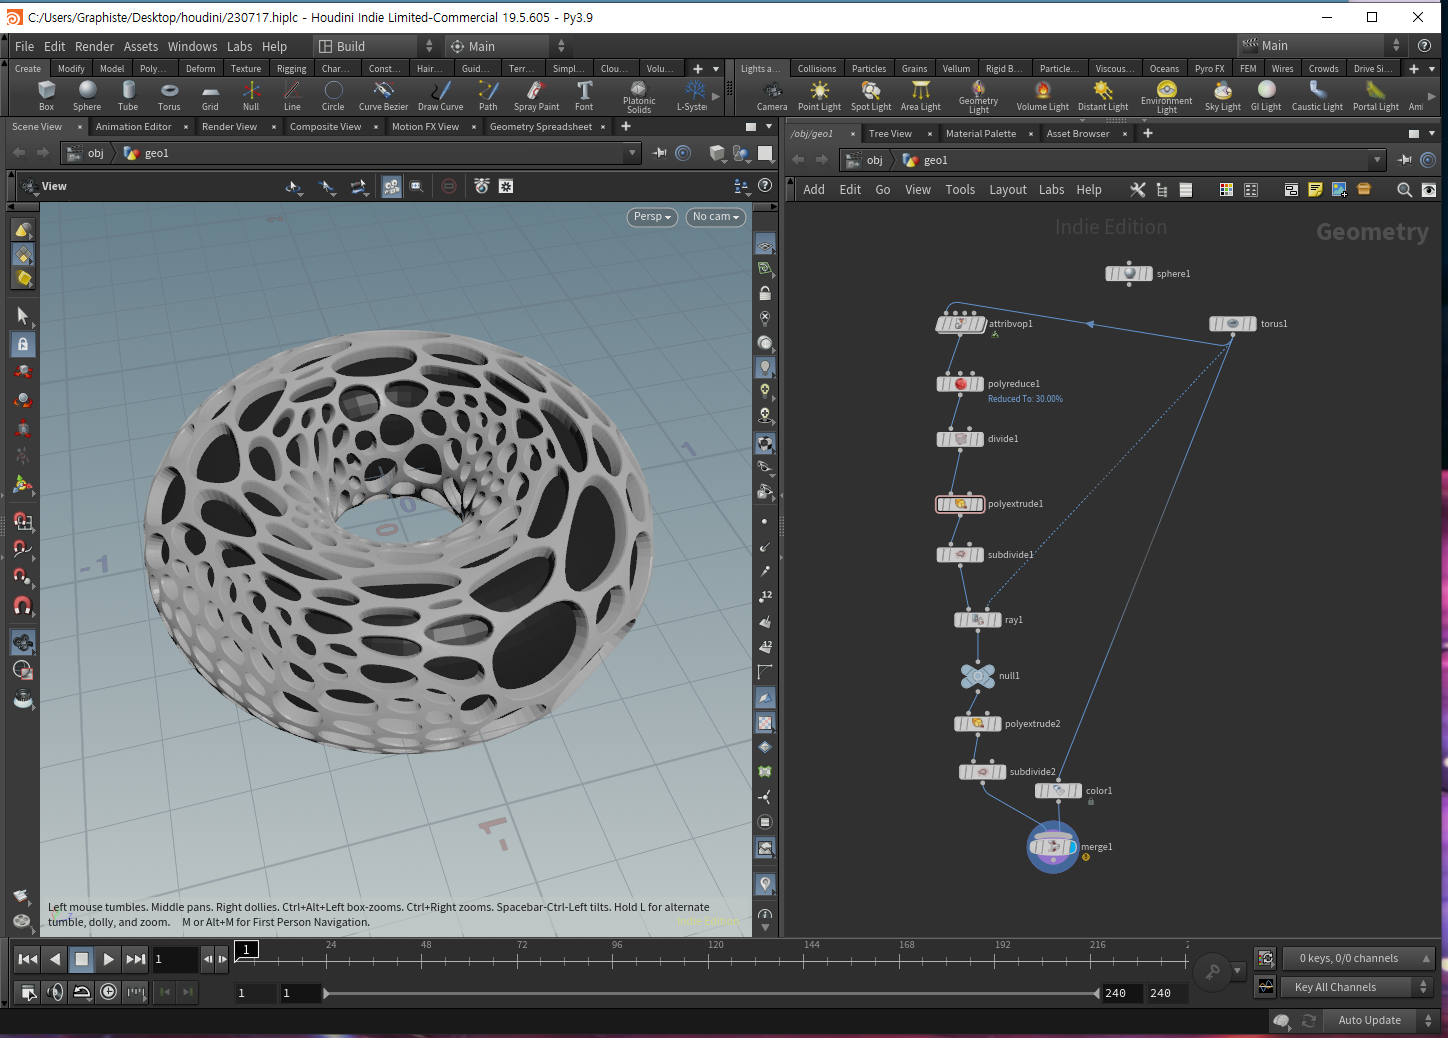Open the Vellum shelf tab
1448x1038 pixels.
pos(956,69)
